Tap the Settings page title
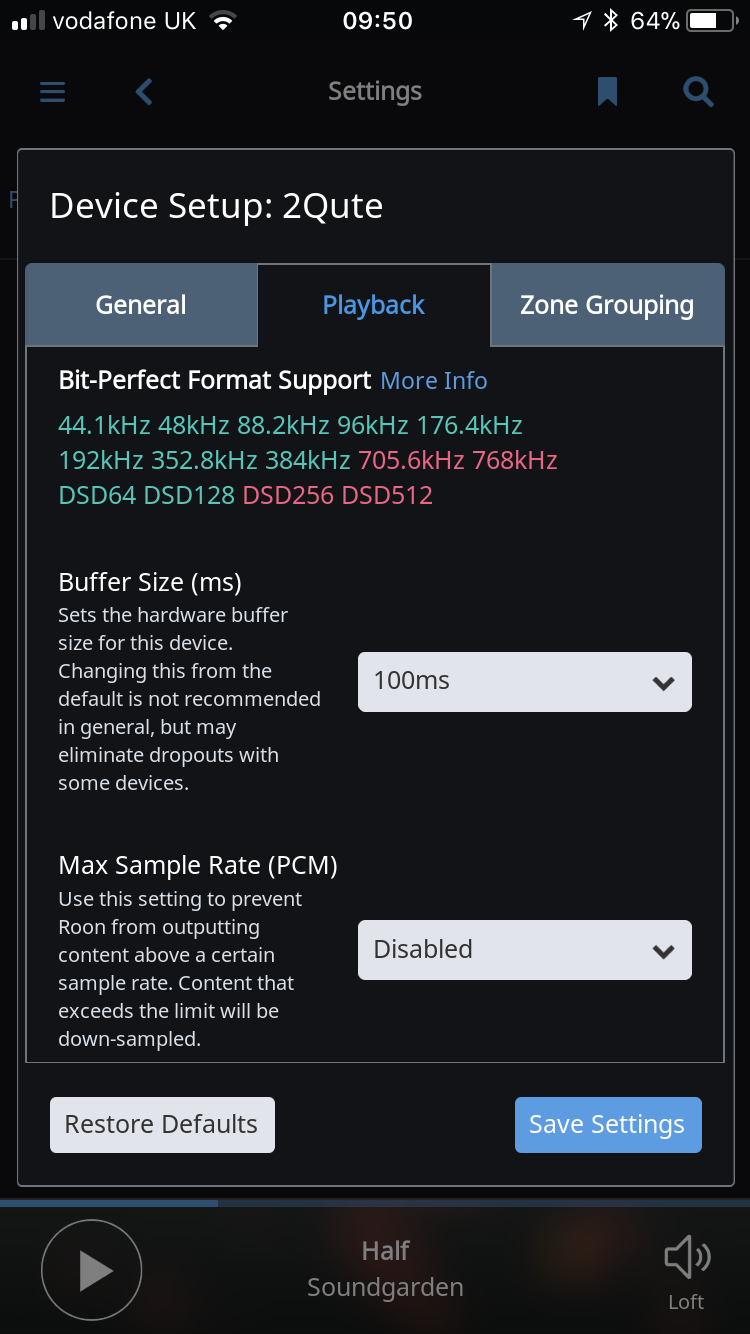Viewport: 750px width, 1334px height. (x=375, y=92)
